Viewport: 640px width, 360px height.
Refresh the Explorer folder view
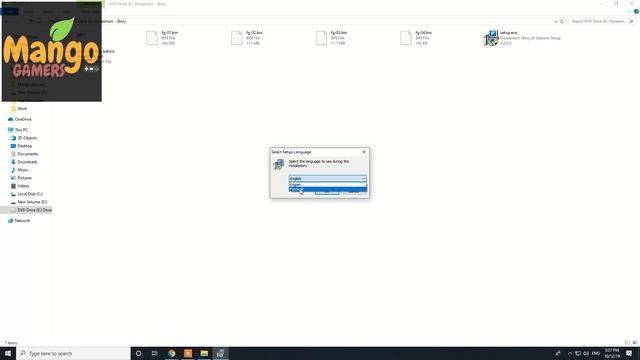(x=562, y=21)
